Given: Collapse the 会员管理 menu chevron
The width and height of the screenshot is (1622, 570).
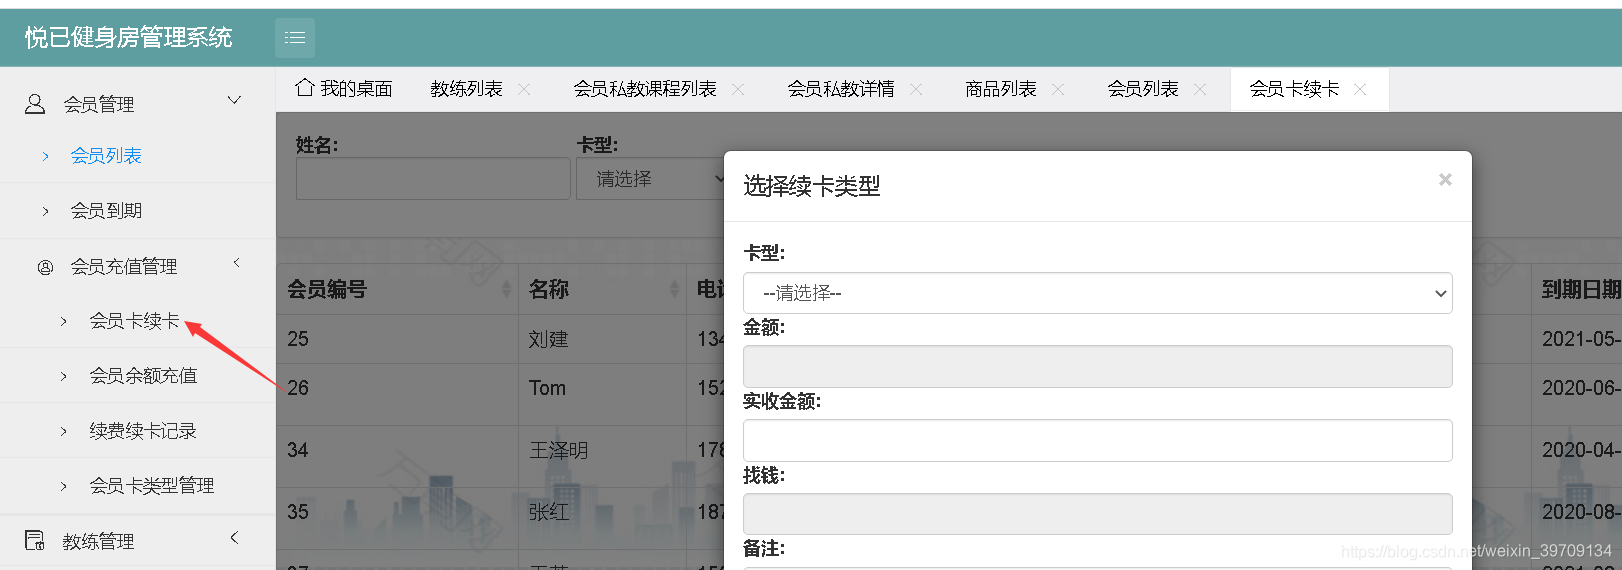Looking at the screenshot, I should point(235,100).
